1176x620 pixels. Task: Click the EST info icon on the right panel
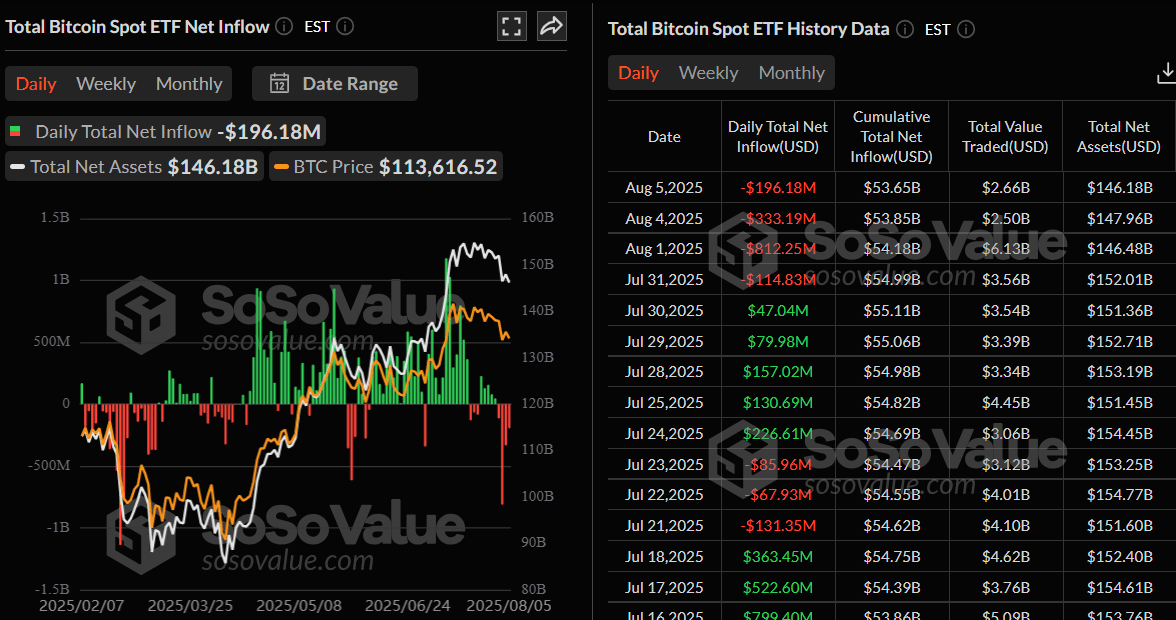966,30
